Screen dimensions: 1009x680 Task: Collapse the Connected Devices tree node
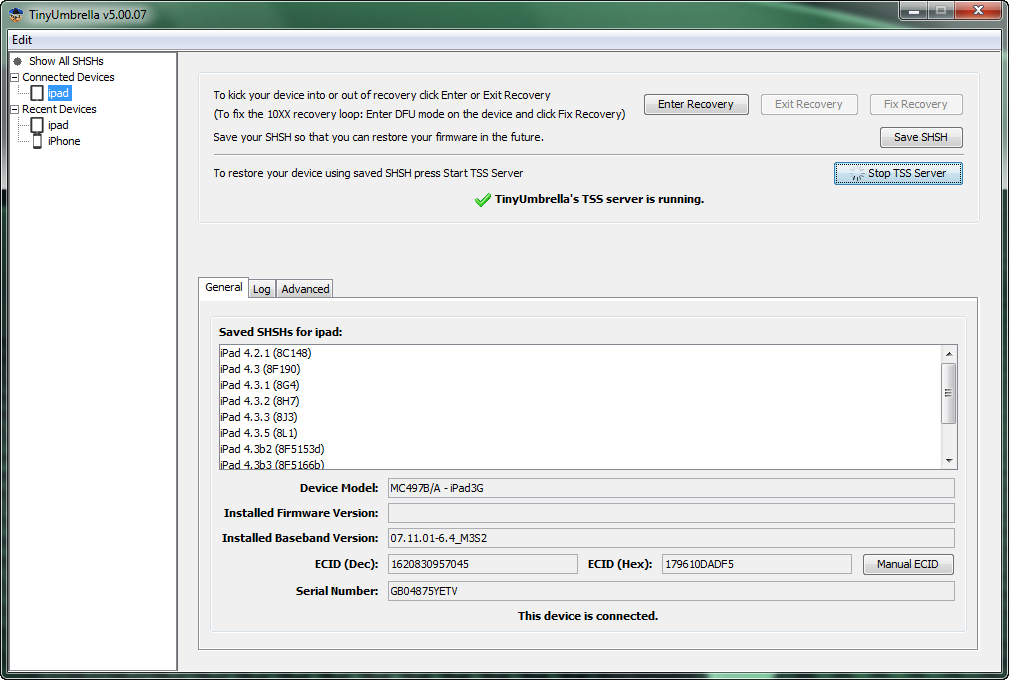pos(15,77)
